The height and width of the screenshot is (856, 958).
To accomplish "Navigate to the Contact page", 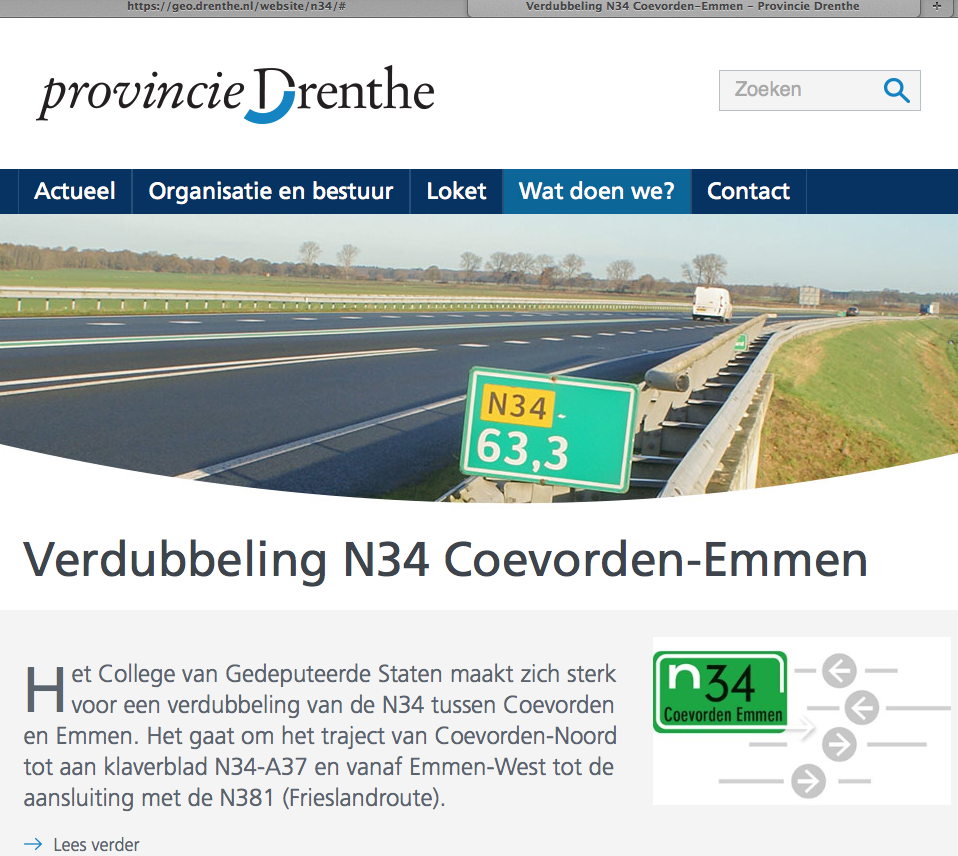I will point(748,191).
